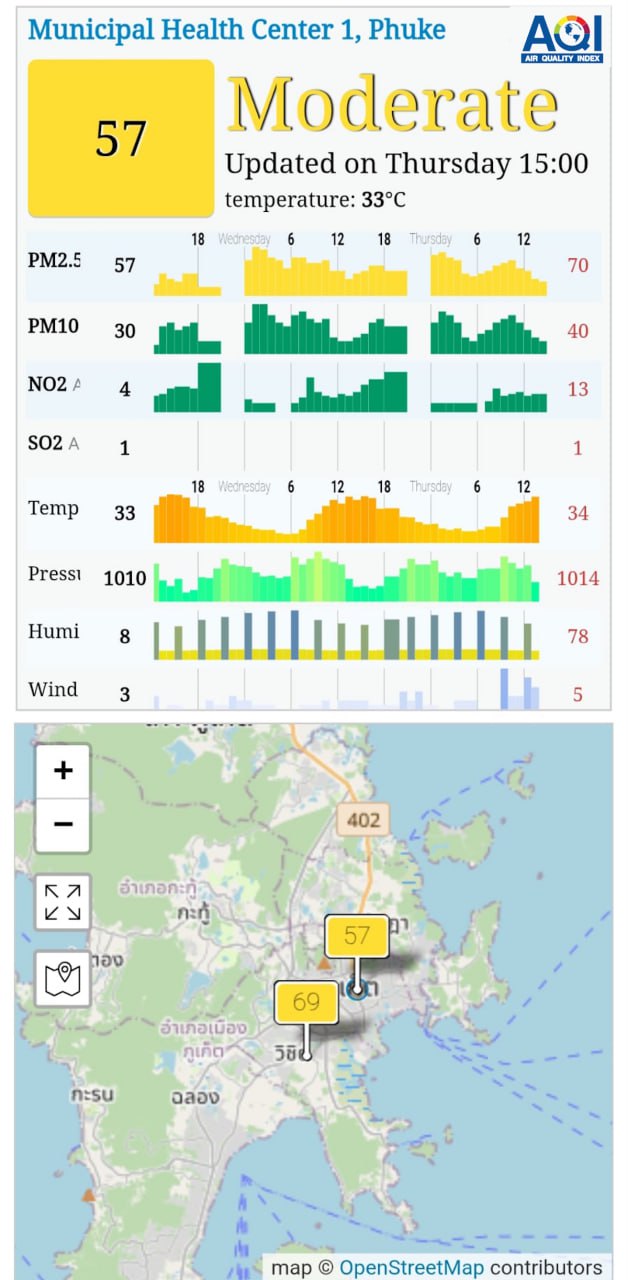
Task: Open the OpenStreetMap attribution link
Action: pyautogui.click(x=411, y=1267)
